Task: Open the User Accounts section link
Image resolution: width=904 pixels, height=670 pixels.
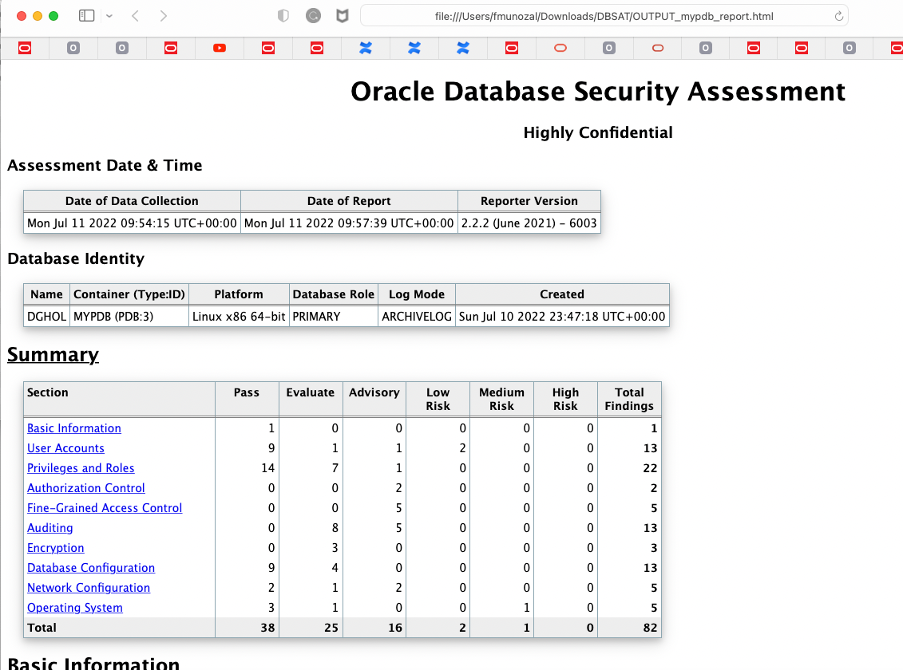Action: click(66, 448)
